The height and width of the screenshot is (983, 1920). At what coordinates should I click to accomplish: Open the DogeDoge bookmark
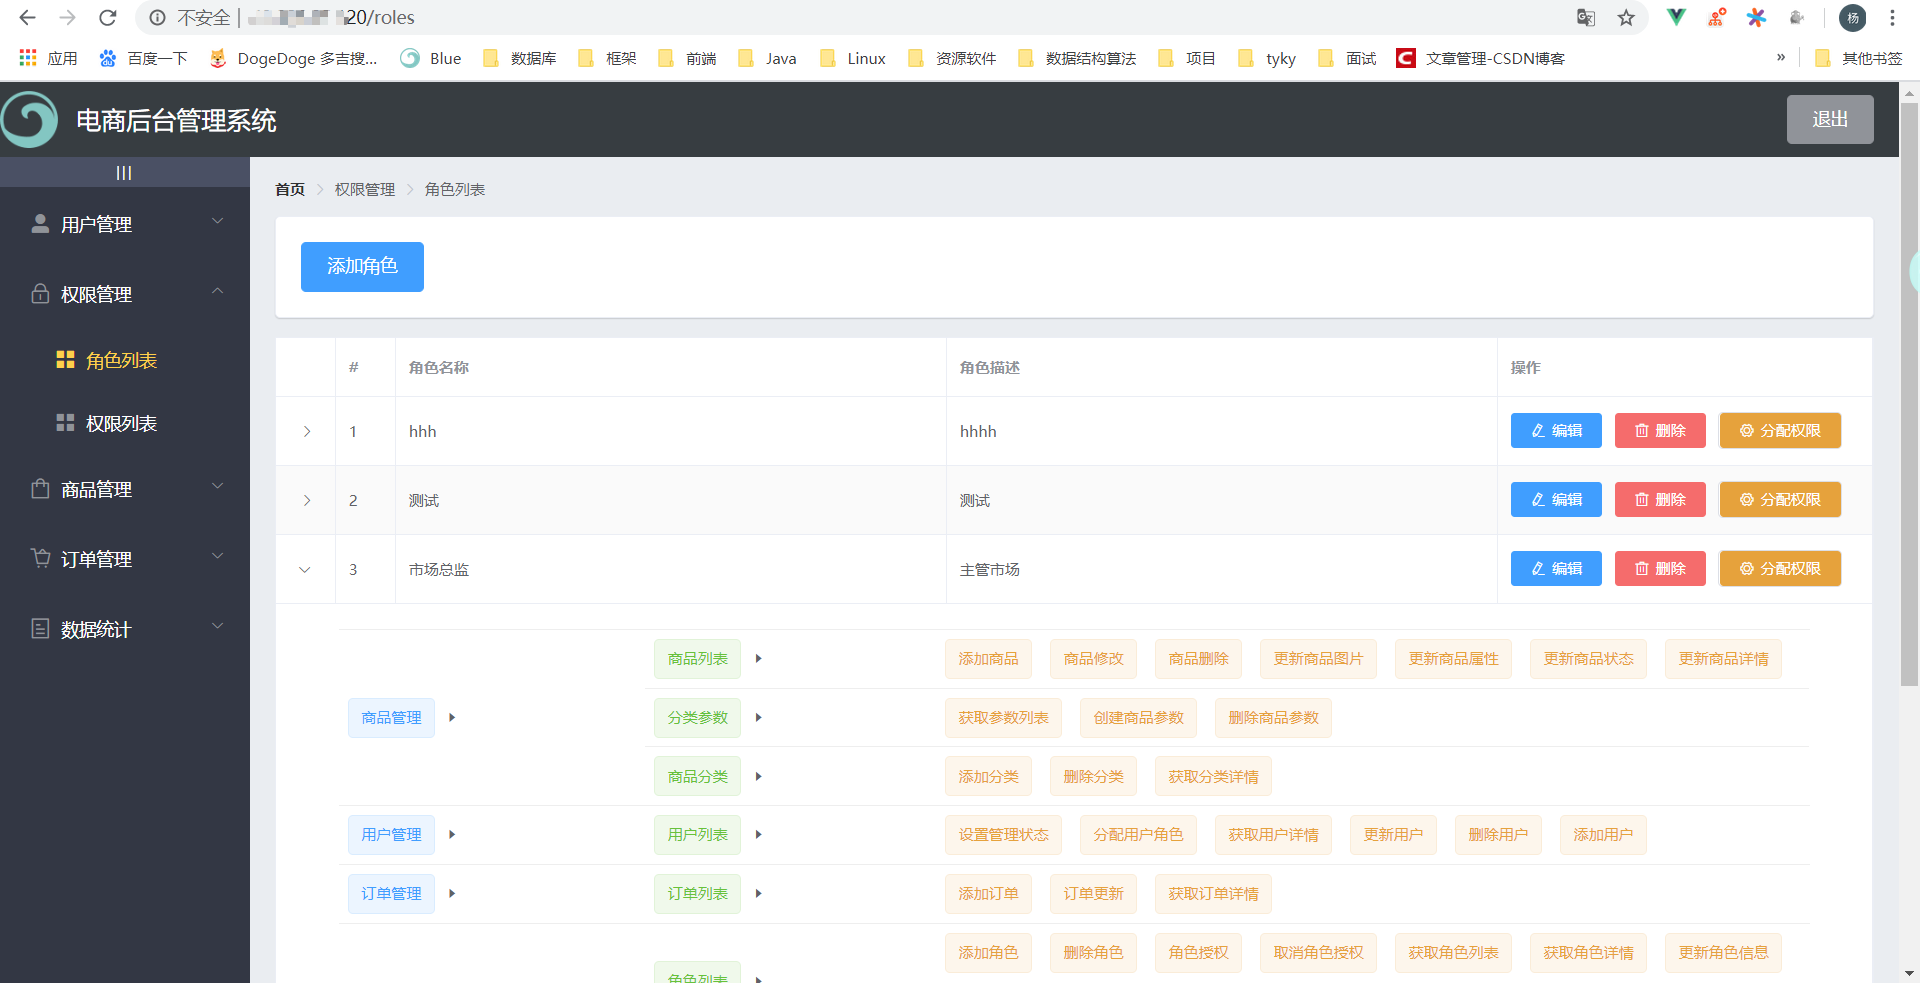coord(293,58)
